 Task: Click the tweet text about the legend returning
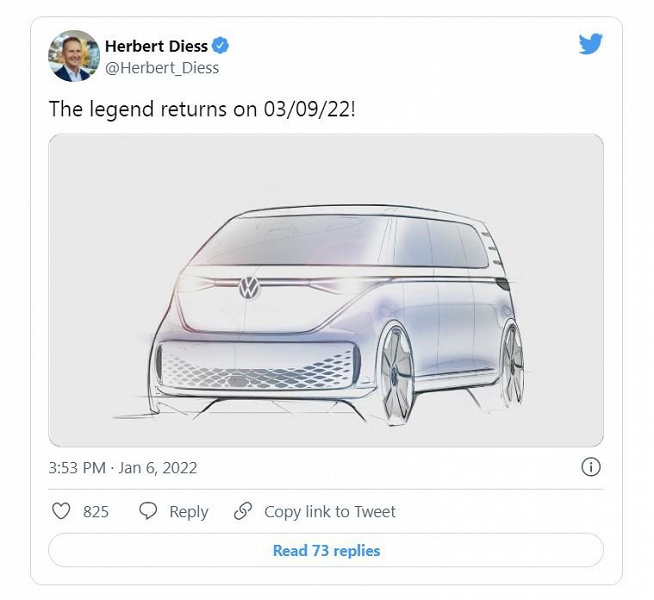pyautogui.click(x=202, y=108)
